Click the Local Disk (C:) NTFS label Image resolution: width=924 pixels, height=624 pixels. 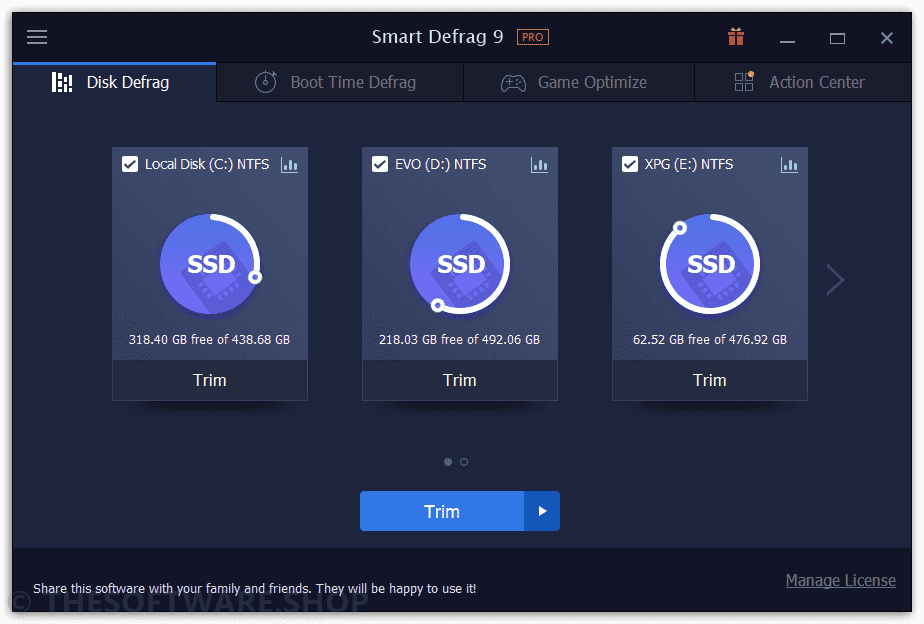[x=207, y=164]
